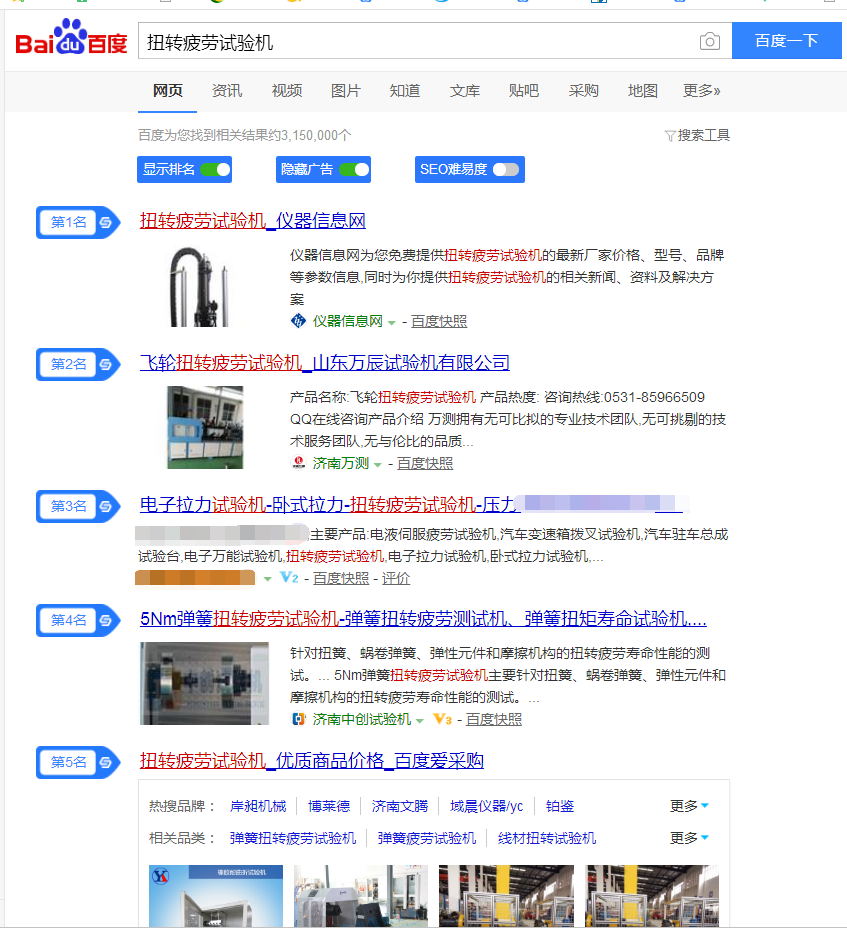This screenshot has width=847, height=931.
Task: Switch to the 文库 tab
Action: (x=465, y=91)
